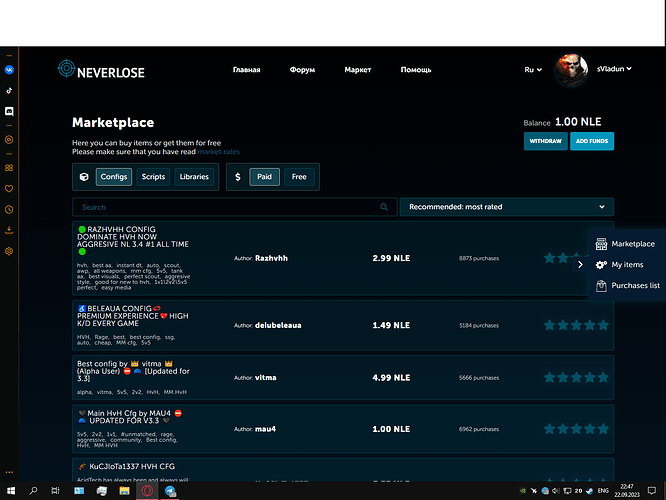Open Downloads icon in Opera sidebar
The height and width of the screenshot is (500, 666).
9,230
